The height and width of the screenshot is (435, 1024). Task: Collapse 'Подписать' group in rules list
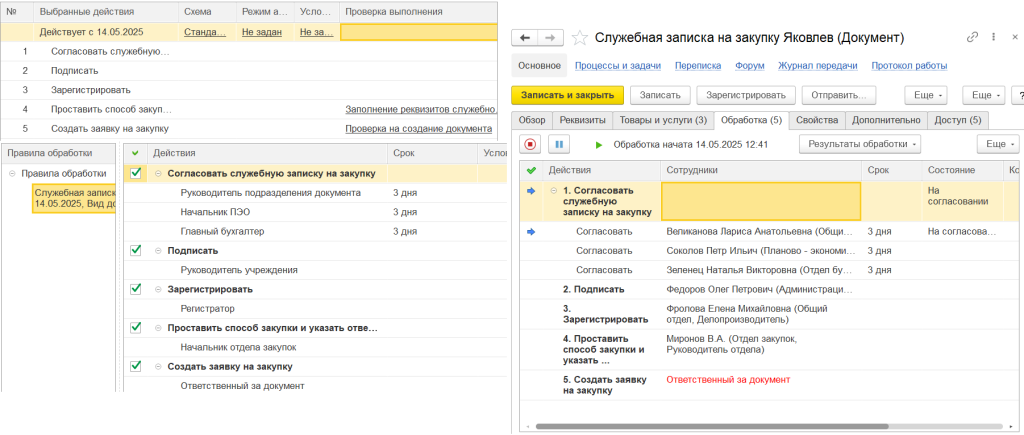(158, 251)
